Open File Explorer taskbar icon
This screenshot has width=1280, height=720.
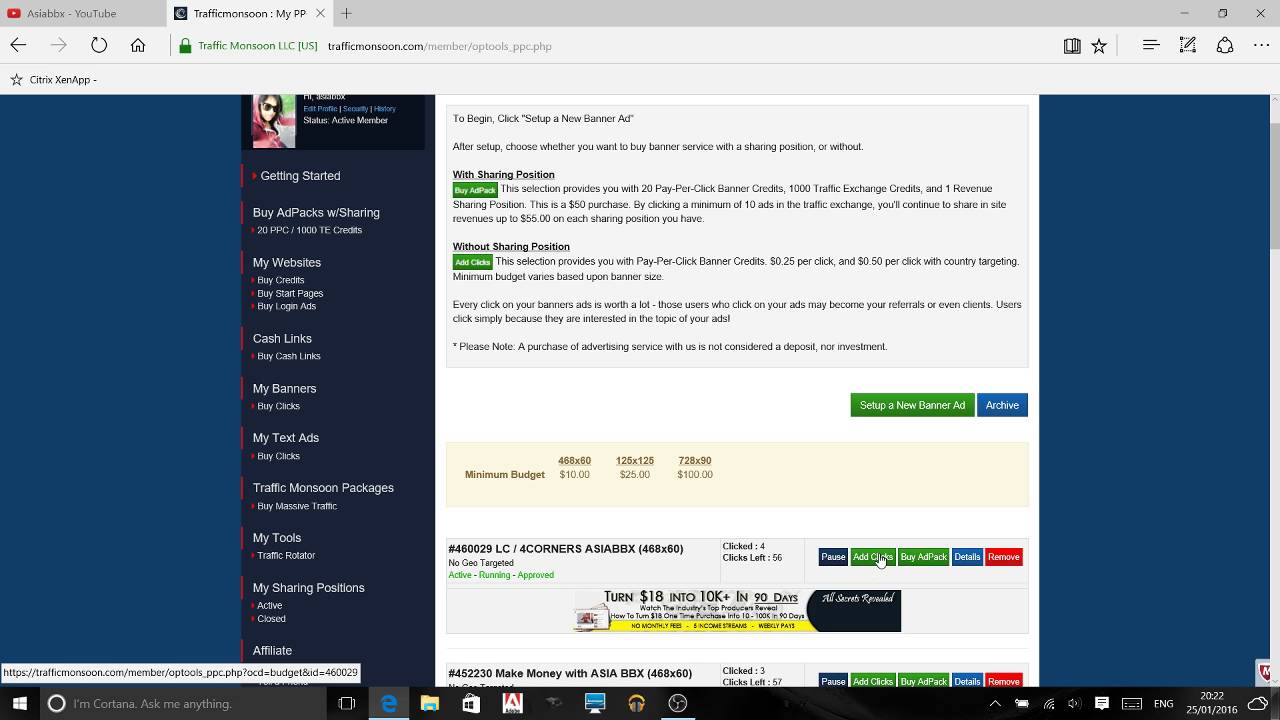[x=430, y=703]
